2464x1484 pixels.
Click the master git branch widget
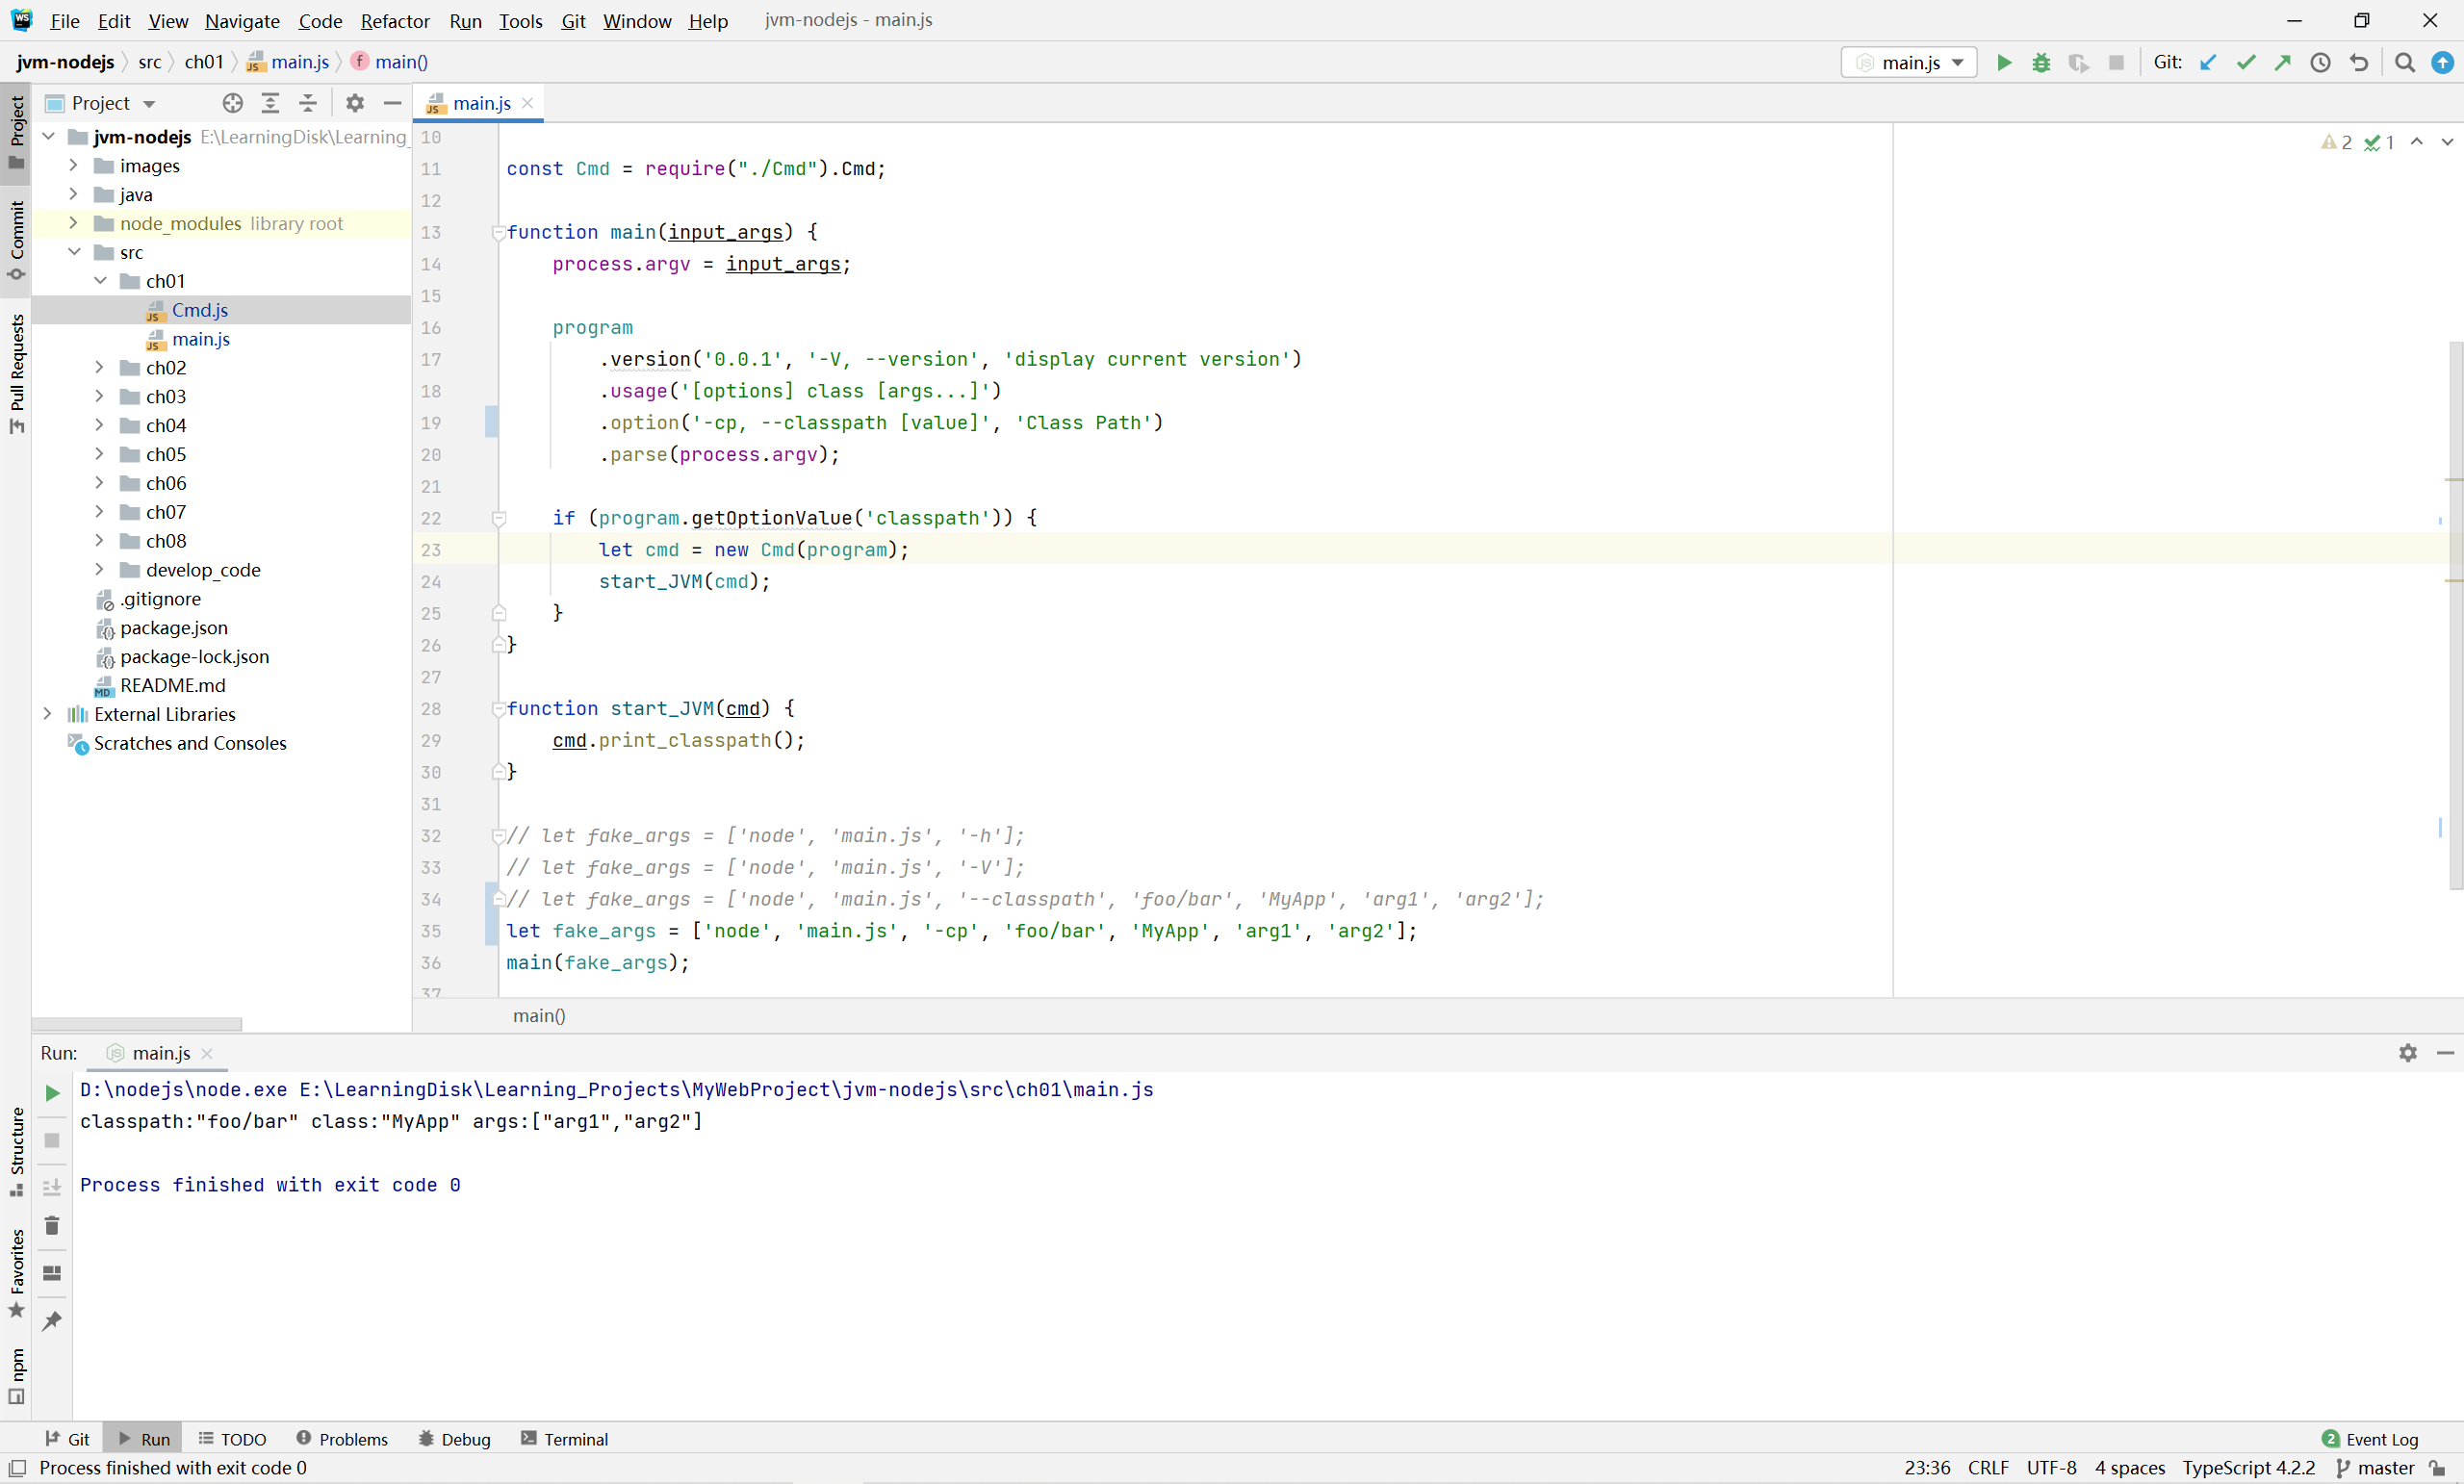point(2375,1467)
